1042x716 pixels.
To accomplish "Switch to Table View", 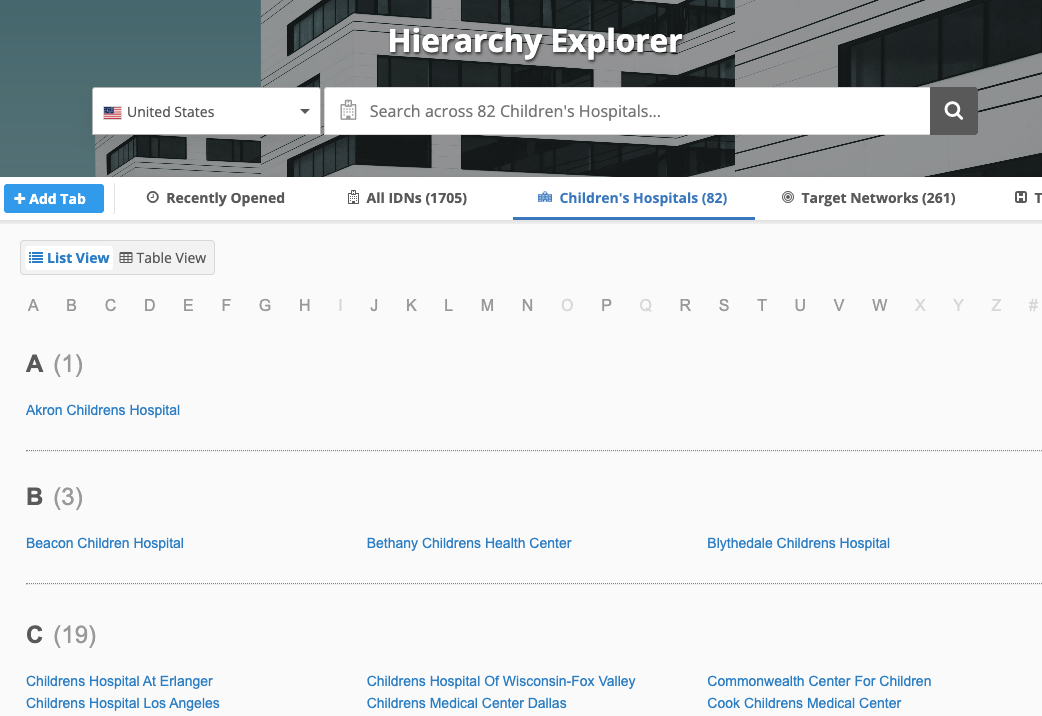I will [163, 258].
